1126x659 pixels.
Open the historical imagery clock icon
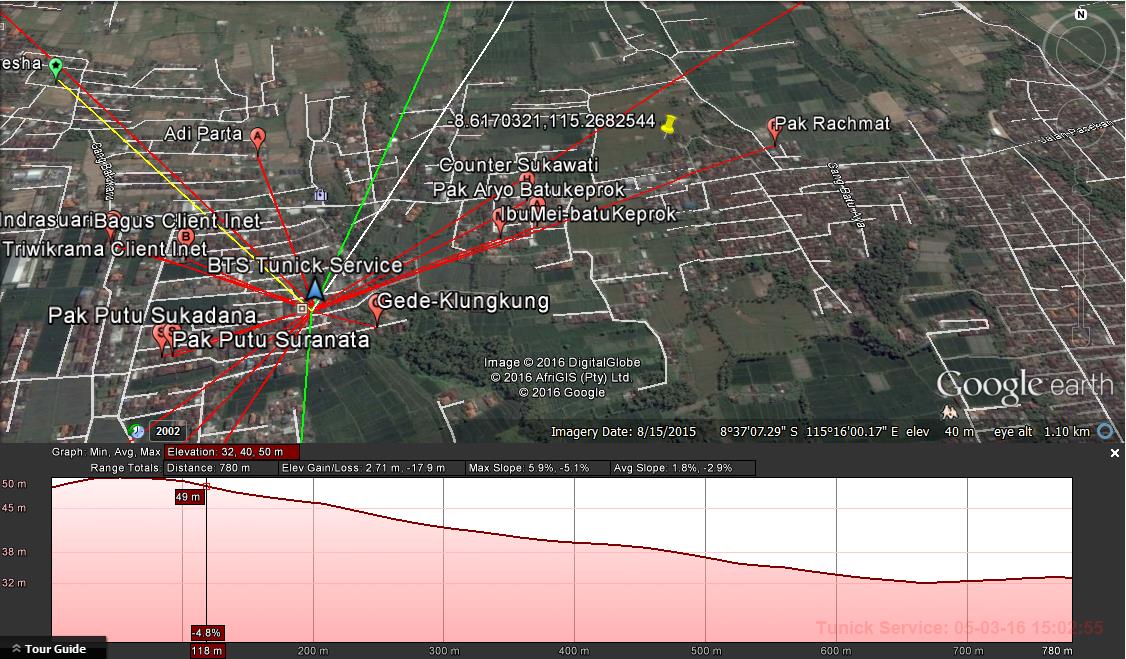point(136,431)
